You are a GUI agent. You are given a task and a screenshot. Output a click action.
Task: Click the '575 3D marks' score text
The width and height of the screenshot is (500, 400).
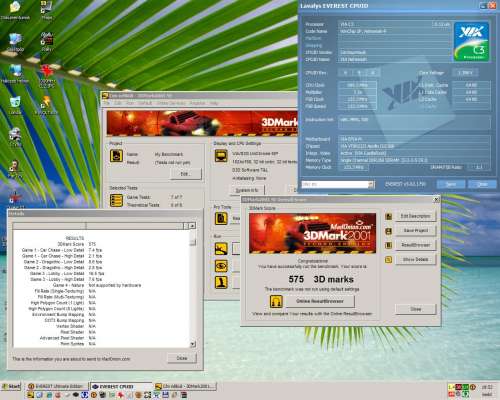321,279
